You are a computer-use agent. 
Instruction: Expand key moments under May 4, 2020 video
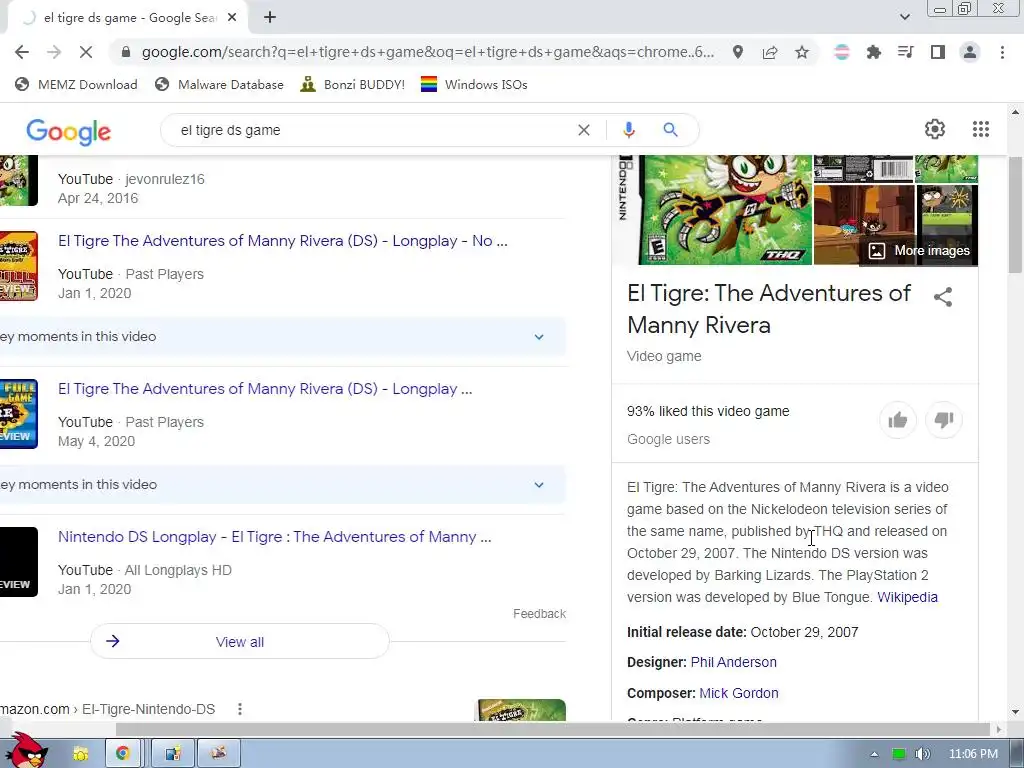click(539, 485)
